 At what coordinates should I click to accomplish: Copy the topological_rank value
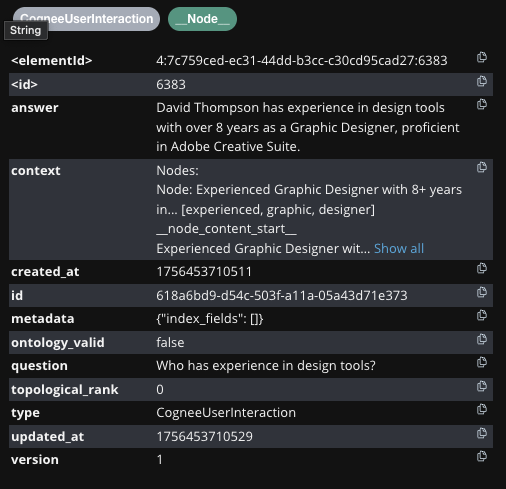coord(482,386)
